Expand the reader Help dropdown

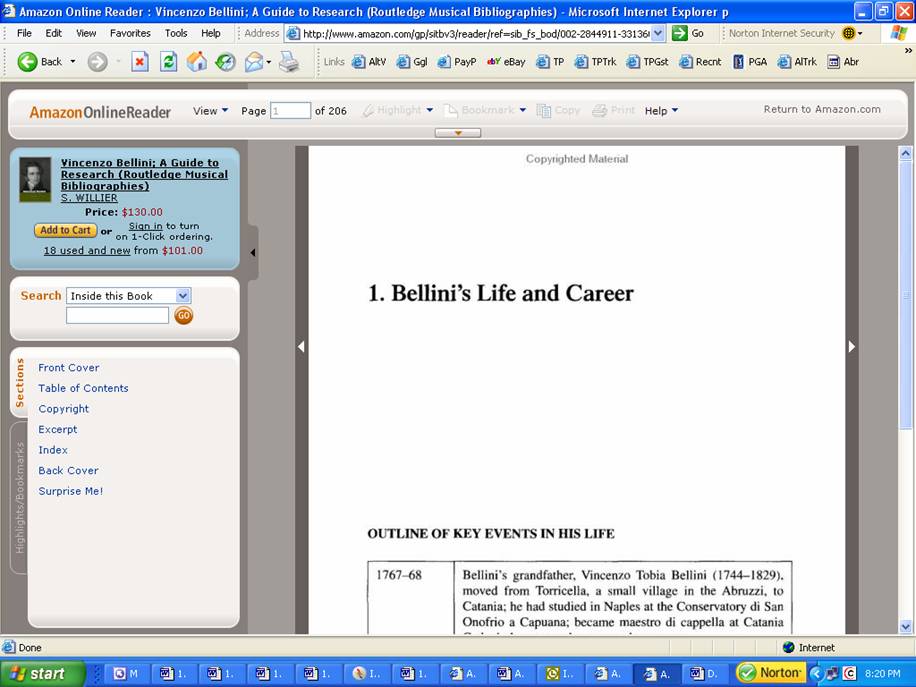661,111
